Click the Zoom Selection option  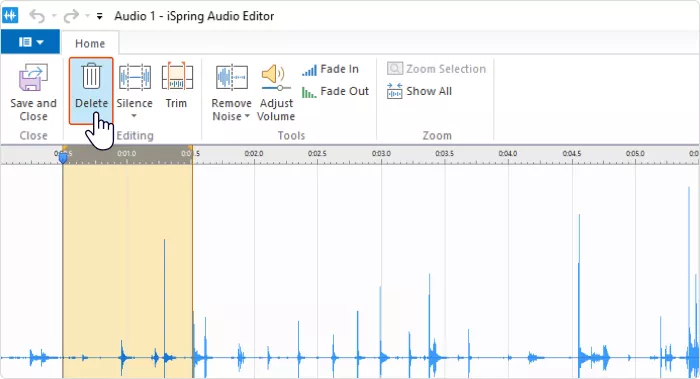pos(436,69)
